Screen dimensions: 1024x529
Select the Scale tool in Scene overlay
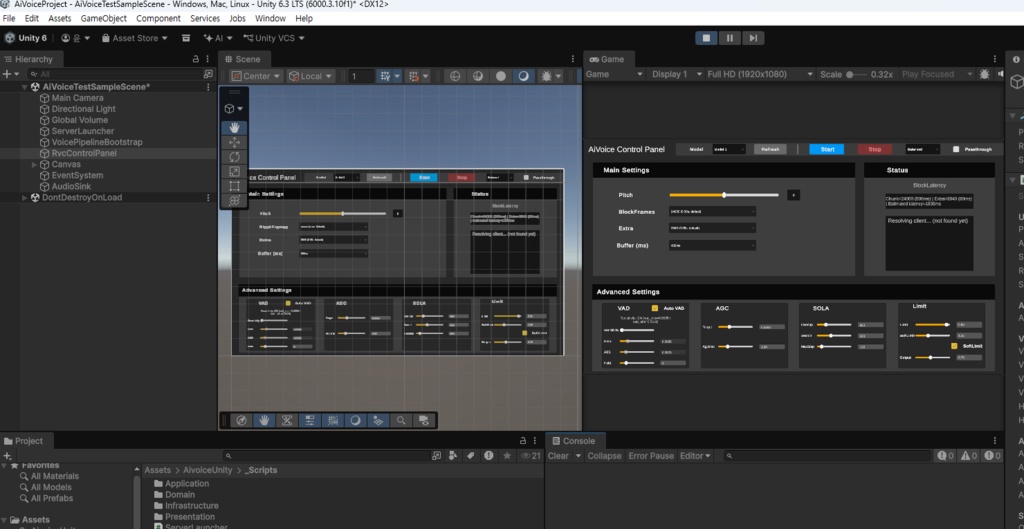[x=234, y=171]
